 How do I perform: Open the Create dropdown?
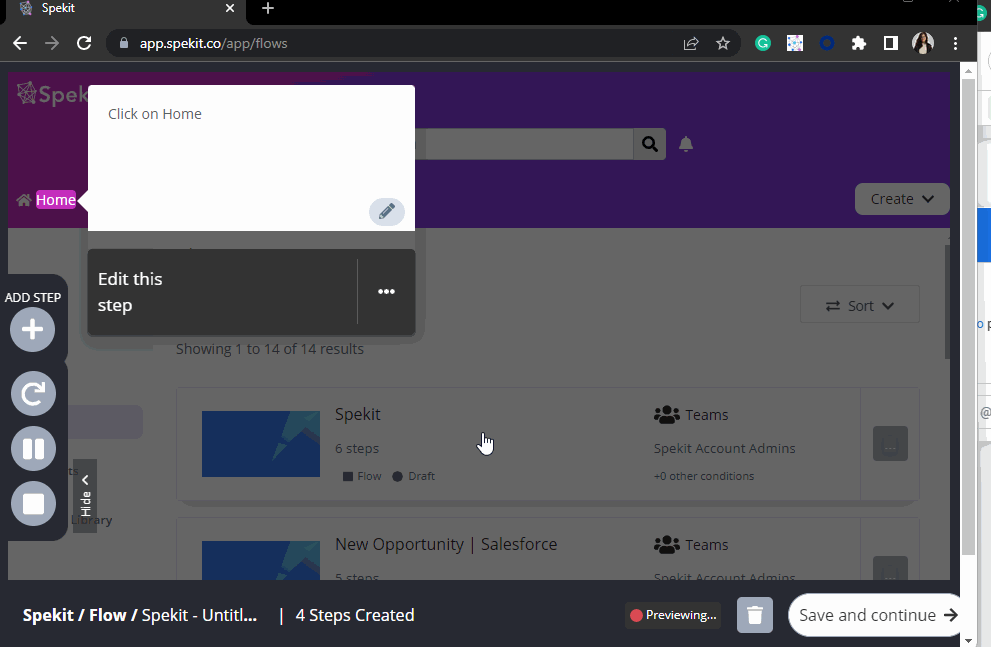tap(902, 199)
